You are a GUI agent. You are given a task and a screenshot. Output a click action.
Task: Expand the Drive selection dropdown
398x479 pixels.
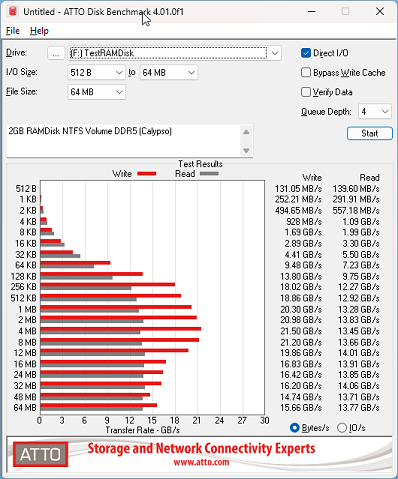coord(275,53)
